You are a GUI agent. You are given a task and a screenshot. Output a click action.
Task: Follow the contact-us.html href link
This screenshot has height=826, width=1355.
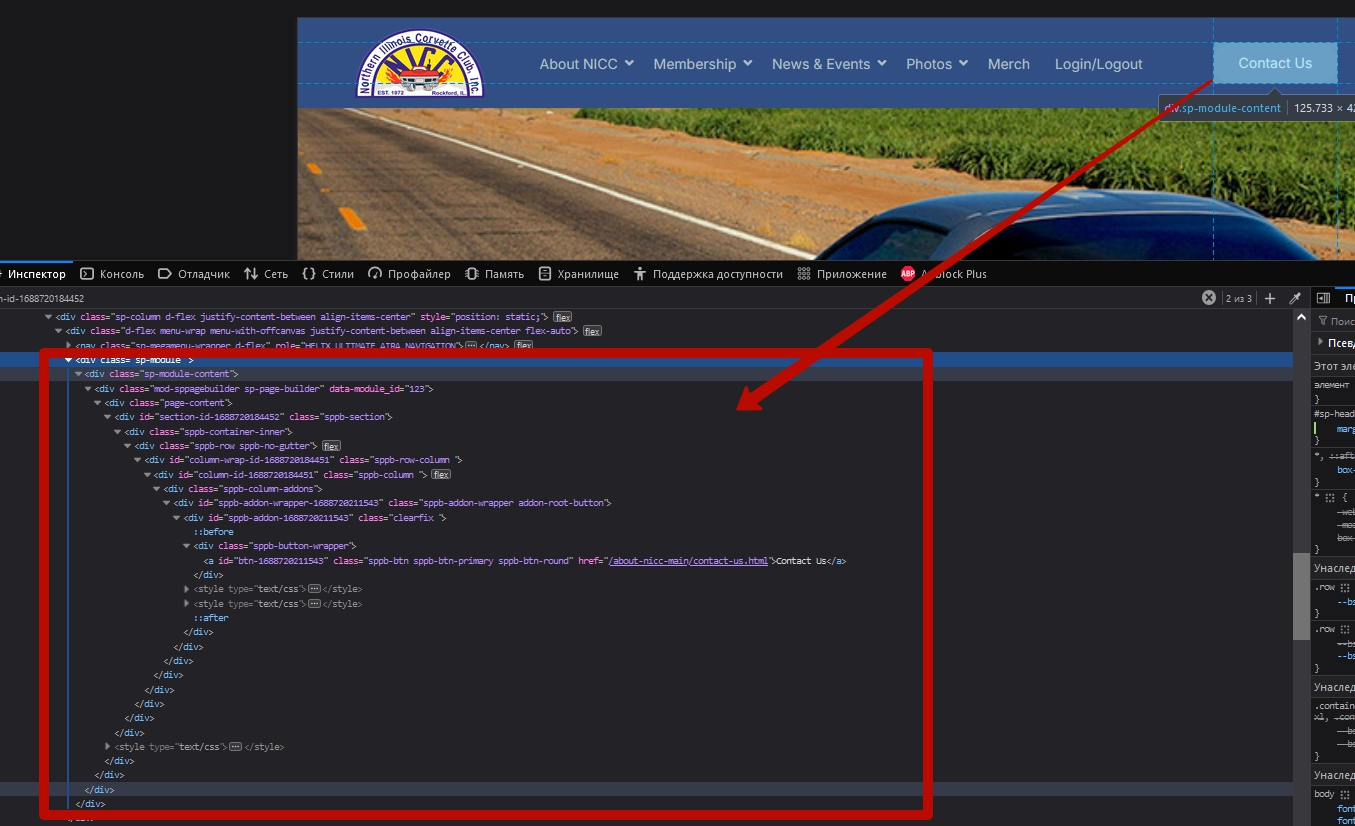[x=688, y=561]
